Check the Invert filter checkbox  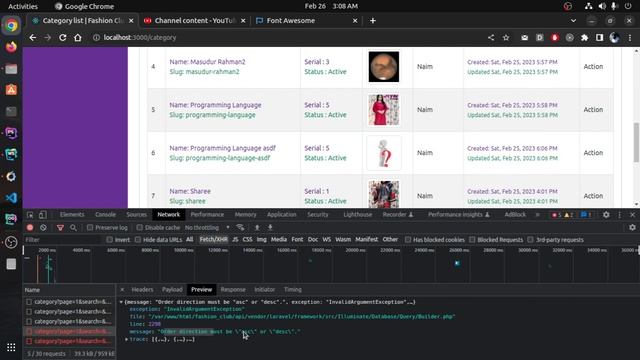(x=109, y=240)
